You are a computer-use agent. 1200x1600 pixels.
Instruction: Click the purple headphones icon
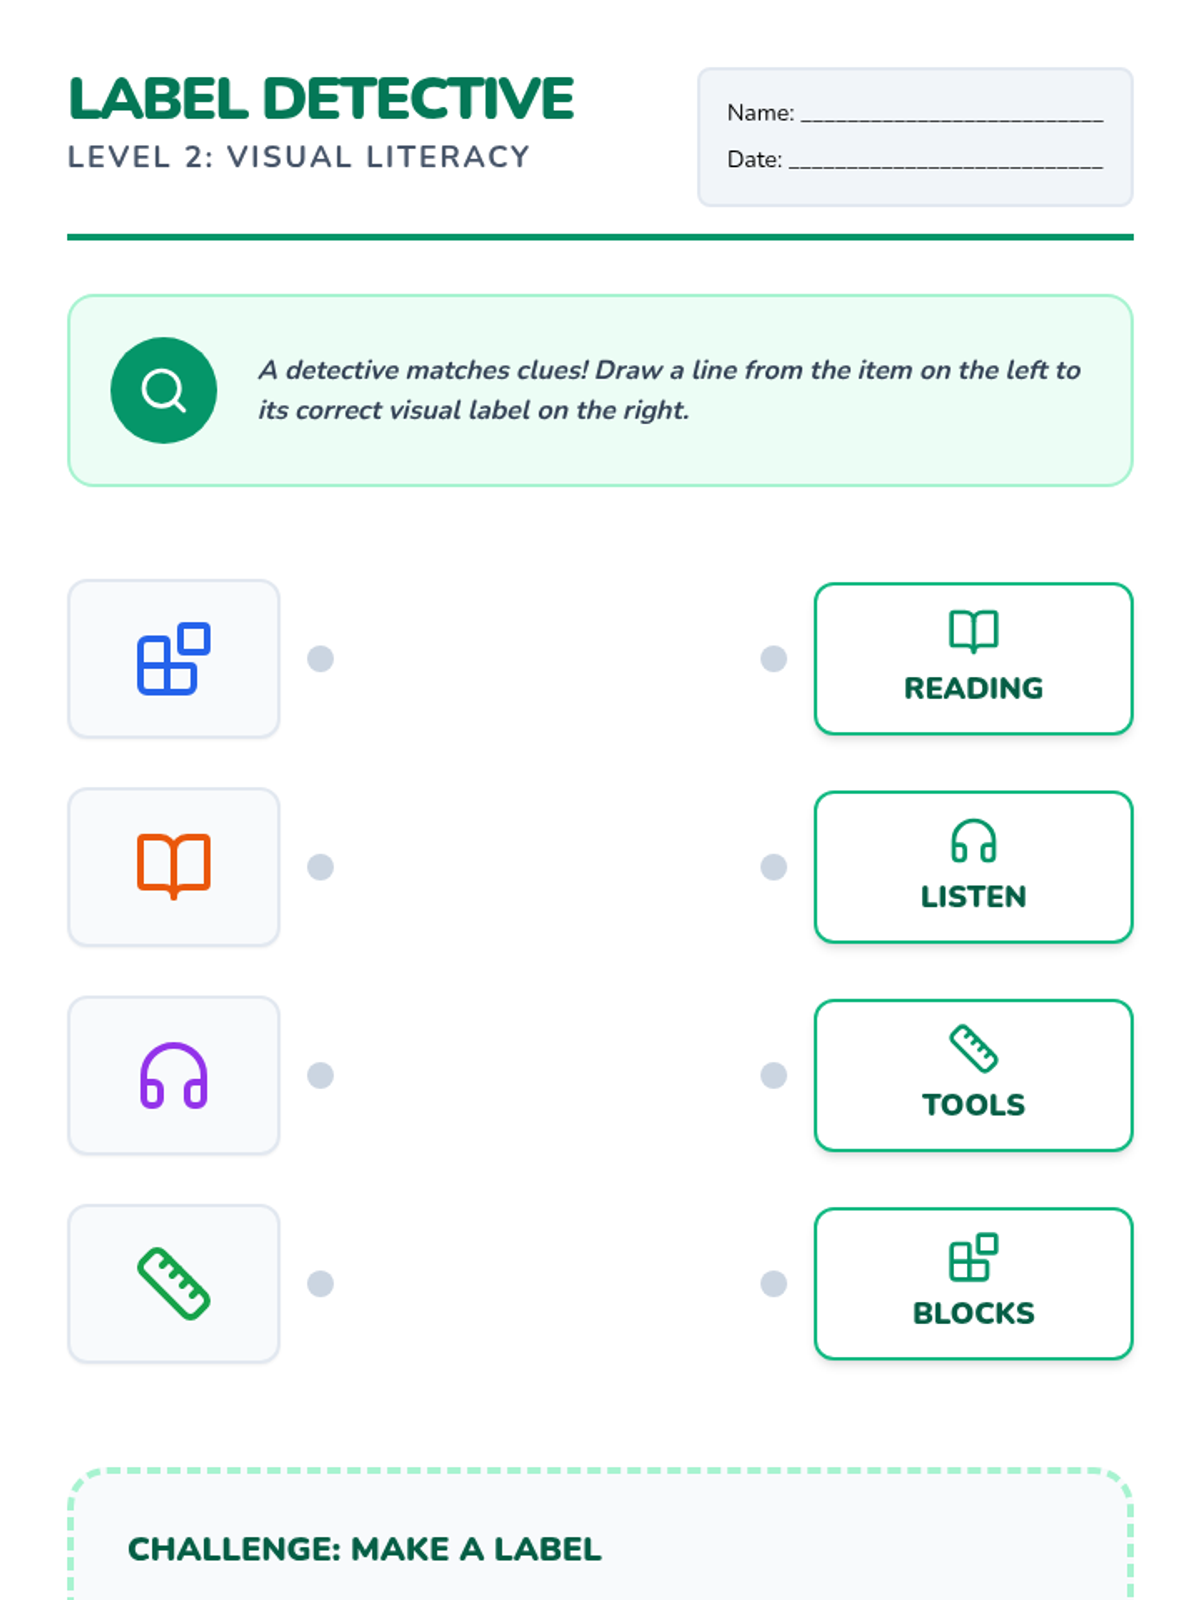pos(173,1076)
